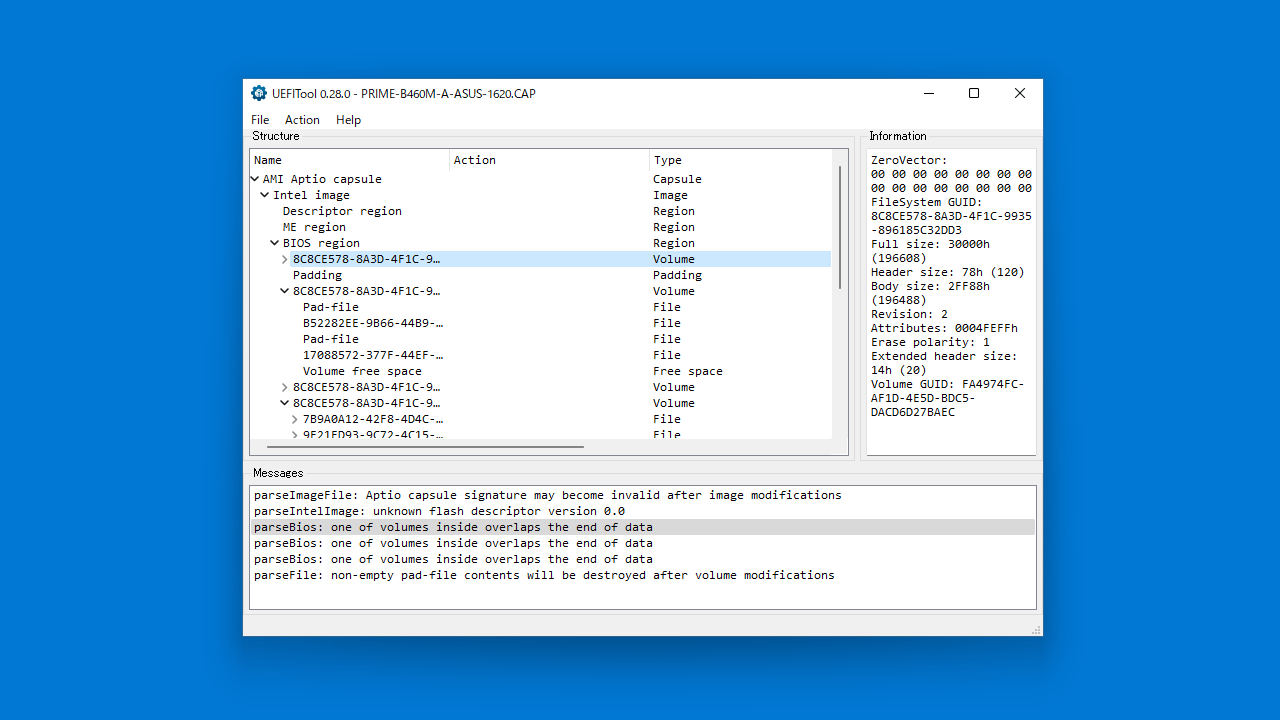Click the Structure vertical scrollbar
1280x720 pixels.
[840, 227]
